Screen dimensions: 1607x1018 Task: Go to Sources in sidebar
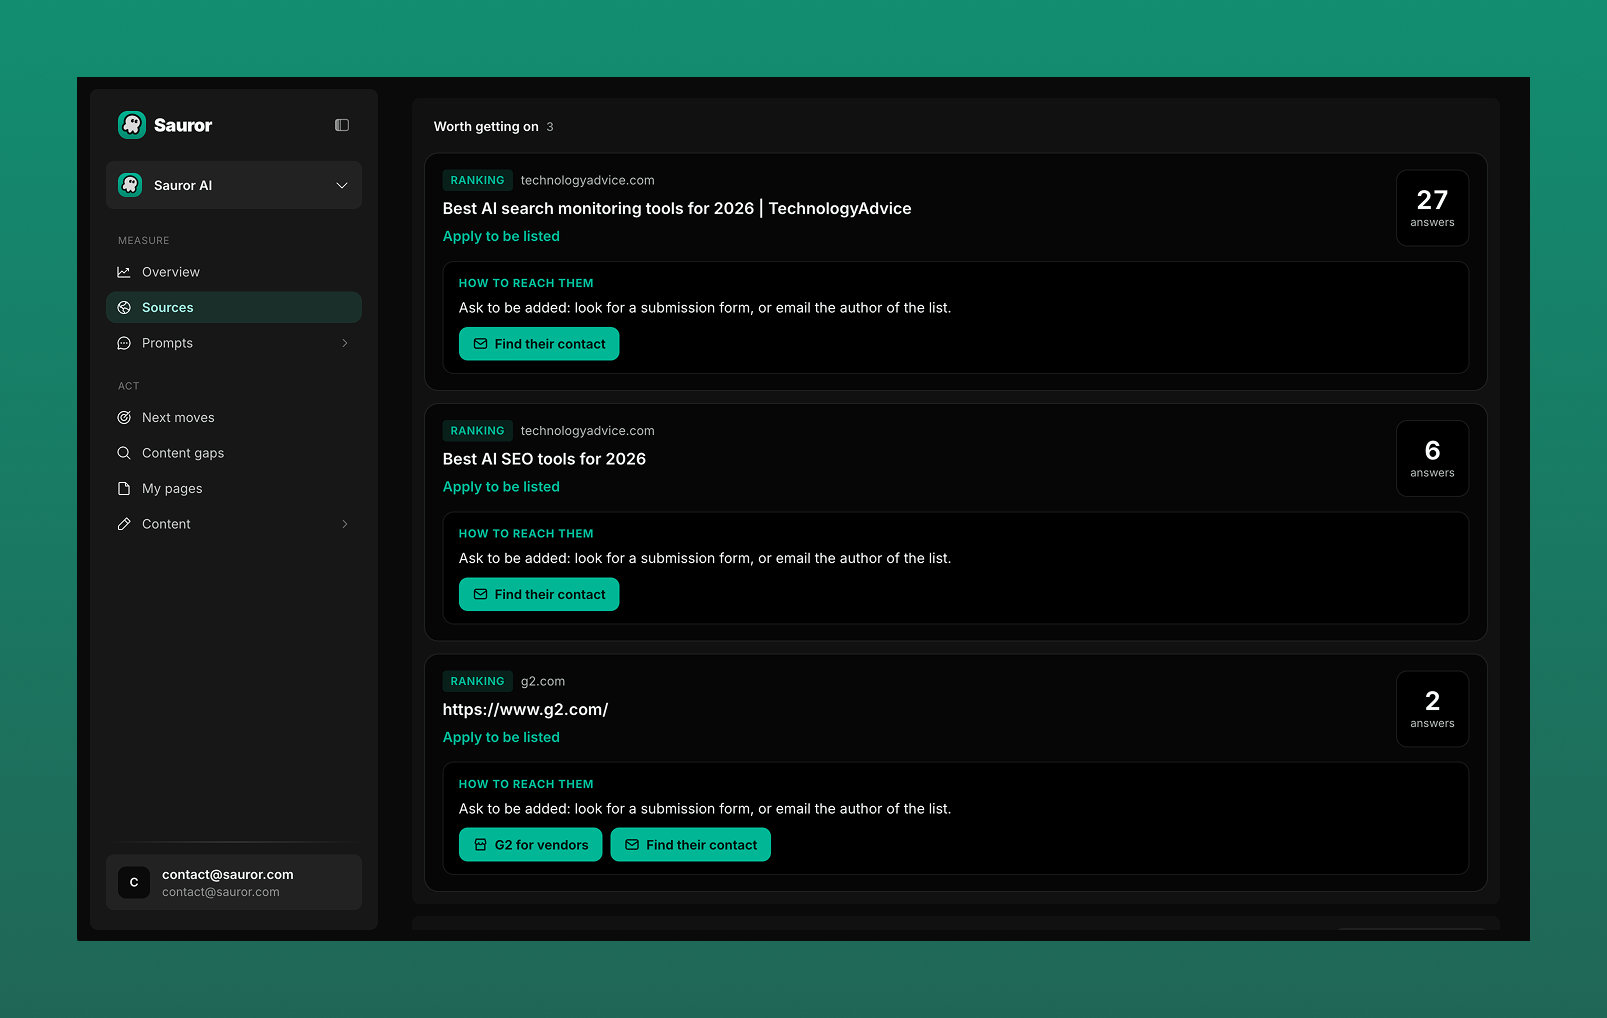234,308
